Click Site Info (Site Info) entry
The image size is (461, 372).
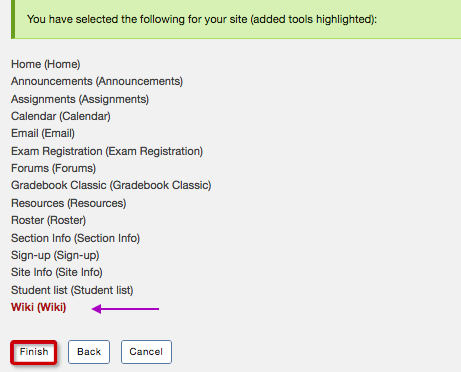57,272
